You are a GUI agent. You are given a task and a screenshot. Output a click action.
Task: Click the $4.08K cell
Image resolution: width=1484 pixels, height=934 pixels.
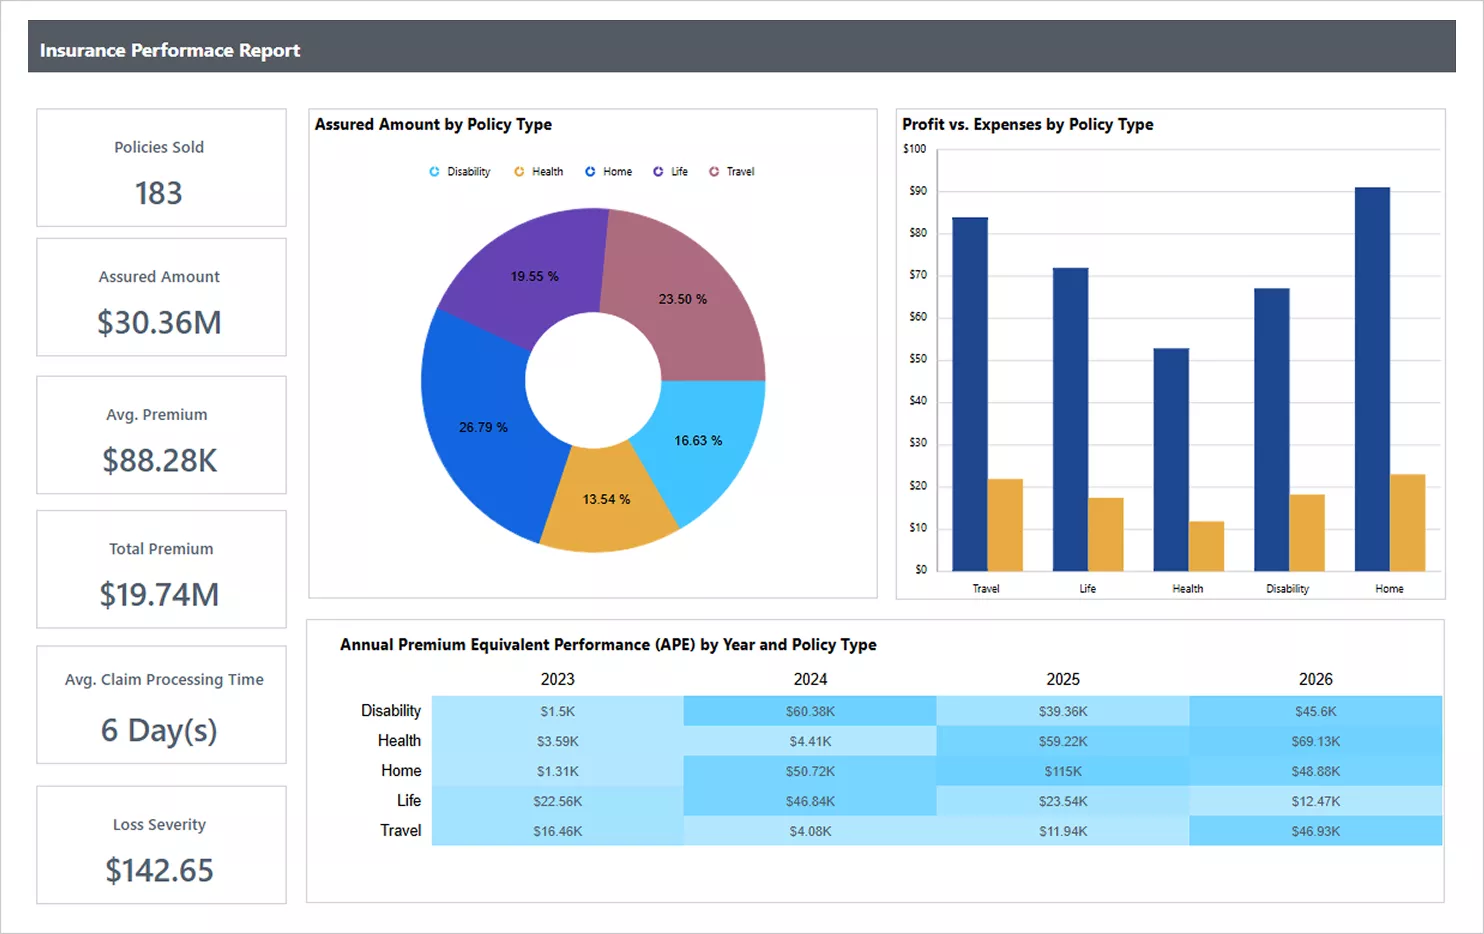[810, 831]
